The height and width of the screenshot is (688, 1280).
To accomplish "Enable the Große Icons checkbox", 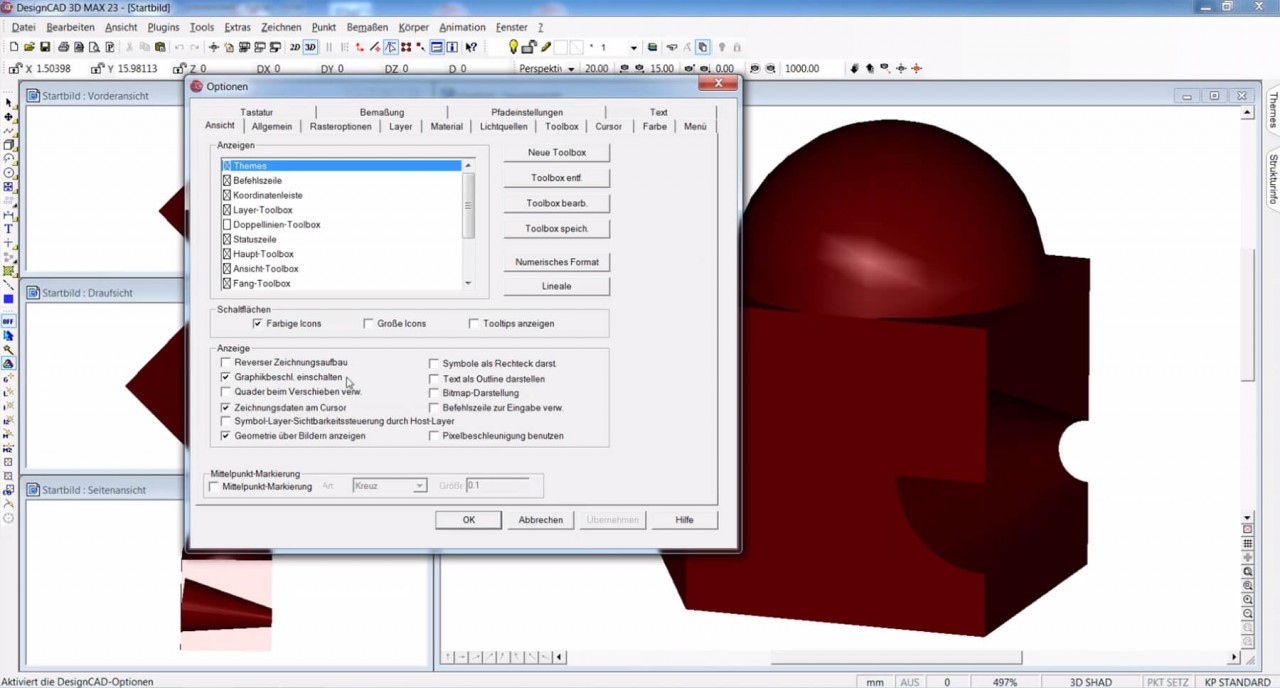I will pyautogui.click(x=368, y=323).
